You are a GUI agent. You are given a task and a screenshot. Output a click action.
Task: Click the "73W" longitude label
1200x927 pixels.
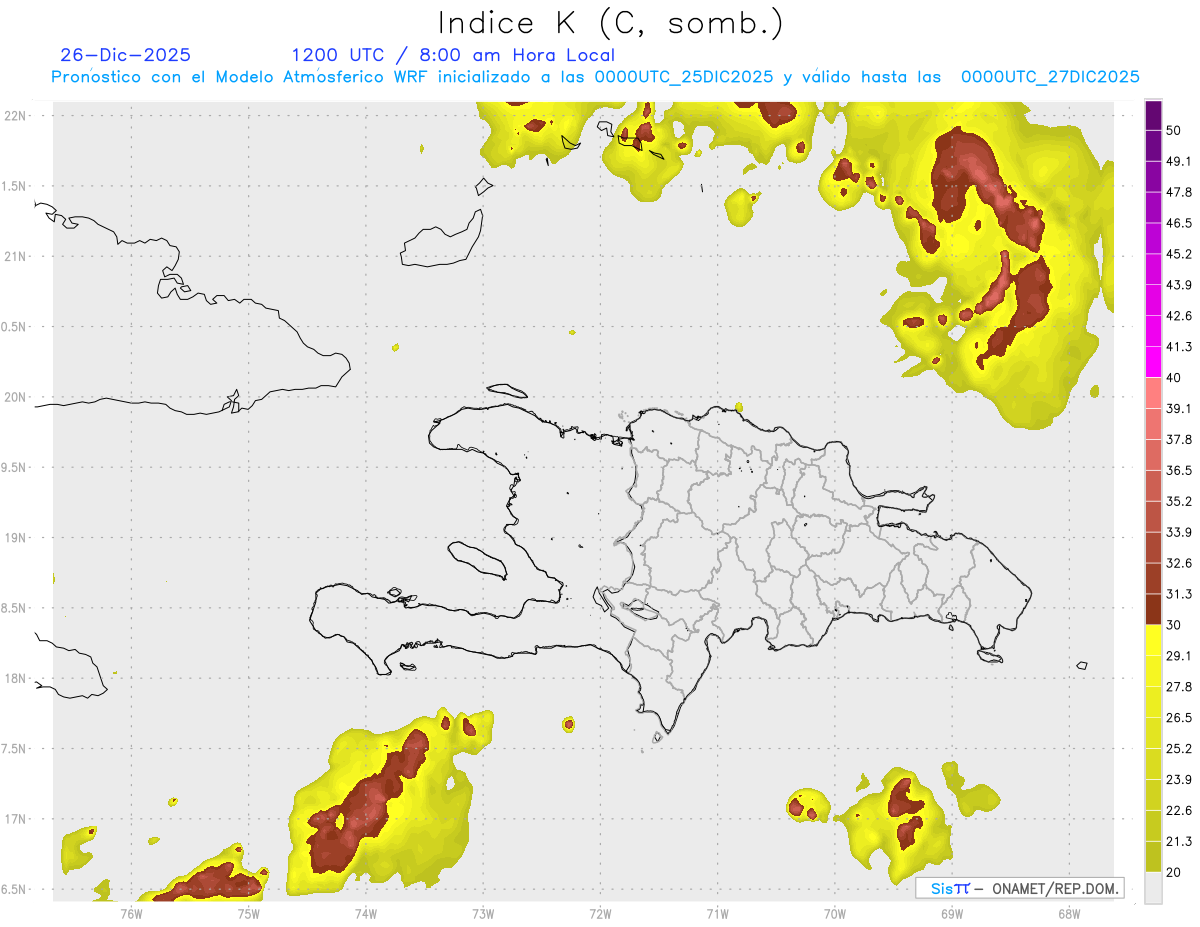click(x=483, y=913)
